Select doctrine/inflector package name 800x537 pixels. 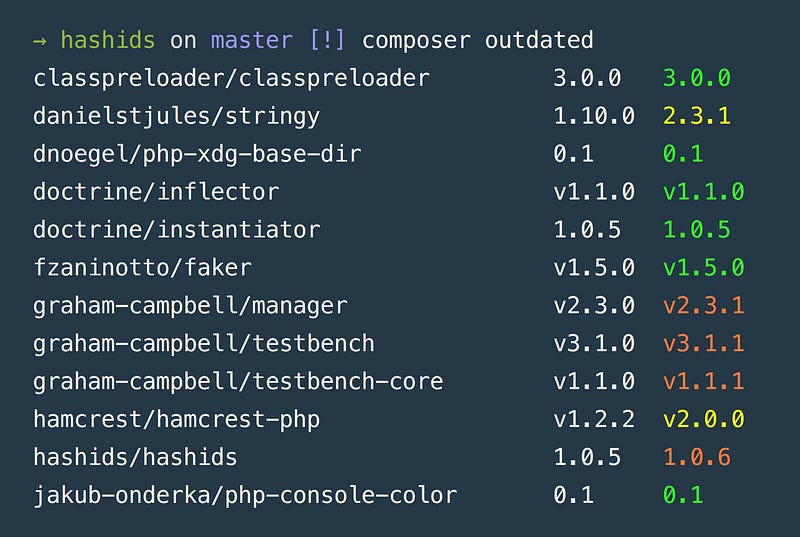[156, 192]
